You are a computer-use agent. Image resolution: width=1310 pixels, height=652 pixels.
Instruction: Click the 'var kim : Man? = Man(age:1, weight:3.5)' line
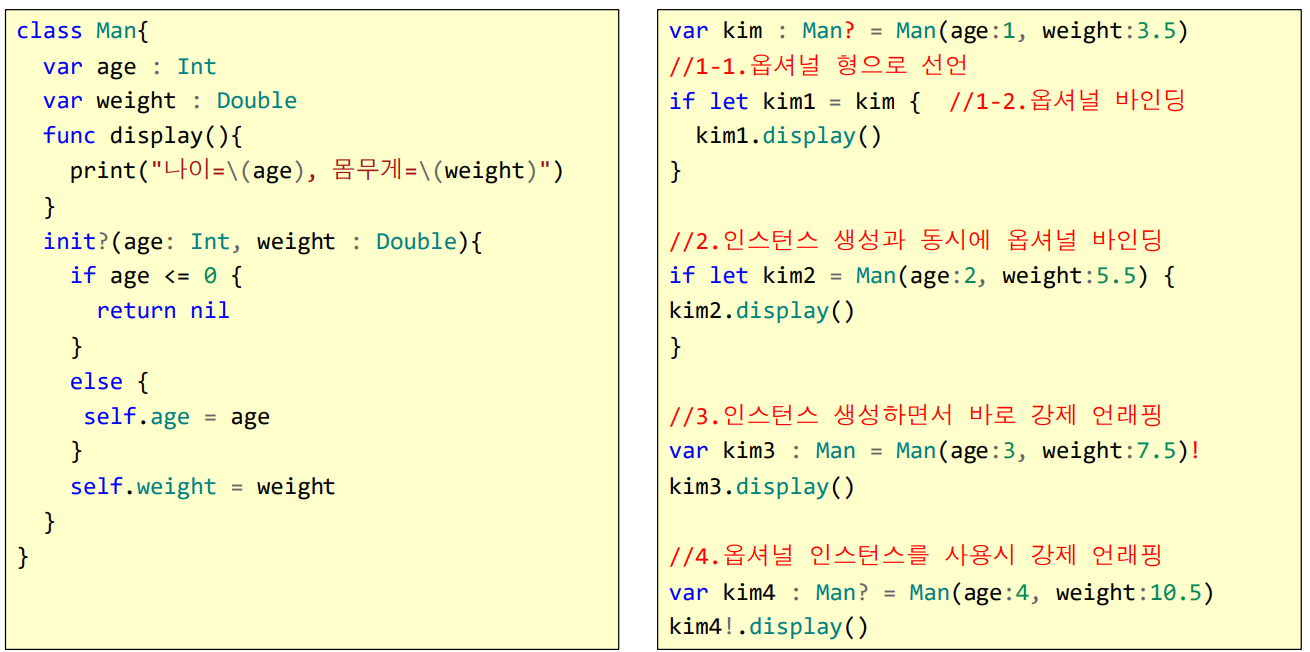pyautogui.click(x=929, y=31)
